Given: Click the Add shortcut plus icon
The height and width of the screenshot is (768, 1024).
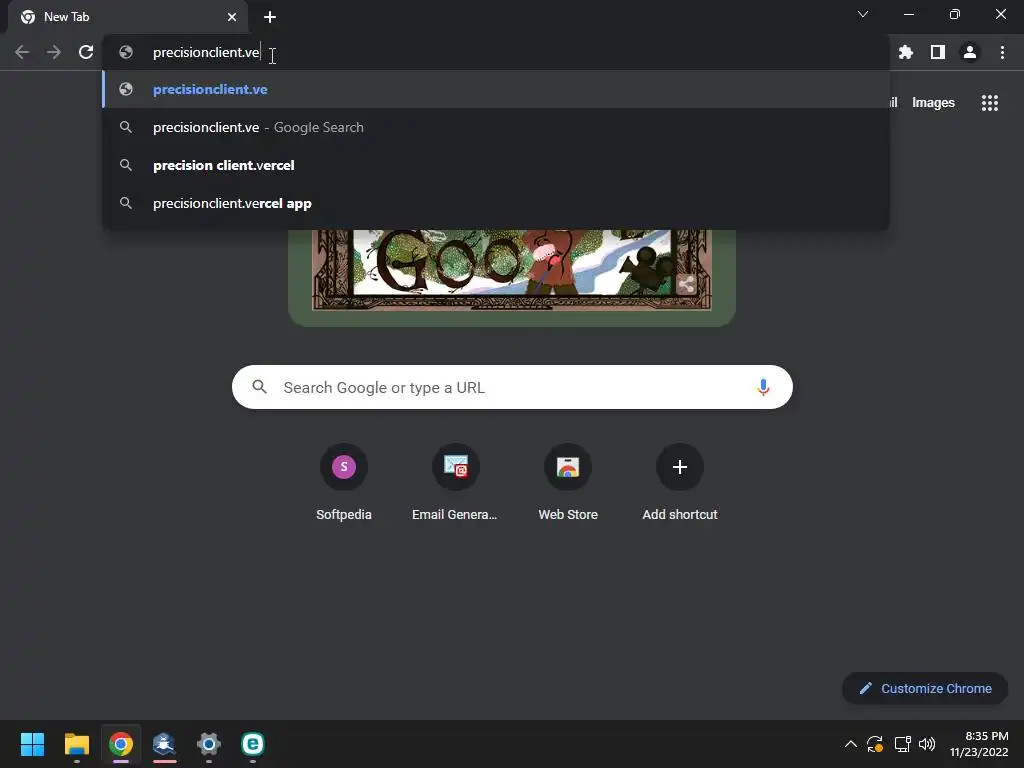Looking at the screenshot, I should pyautogui.click(x=680, y=467).
